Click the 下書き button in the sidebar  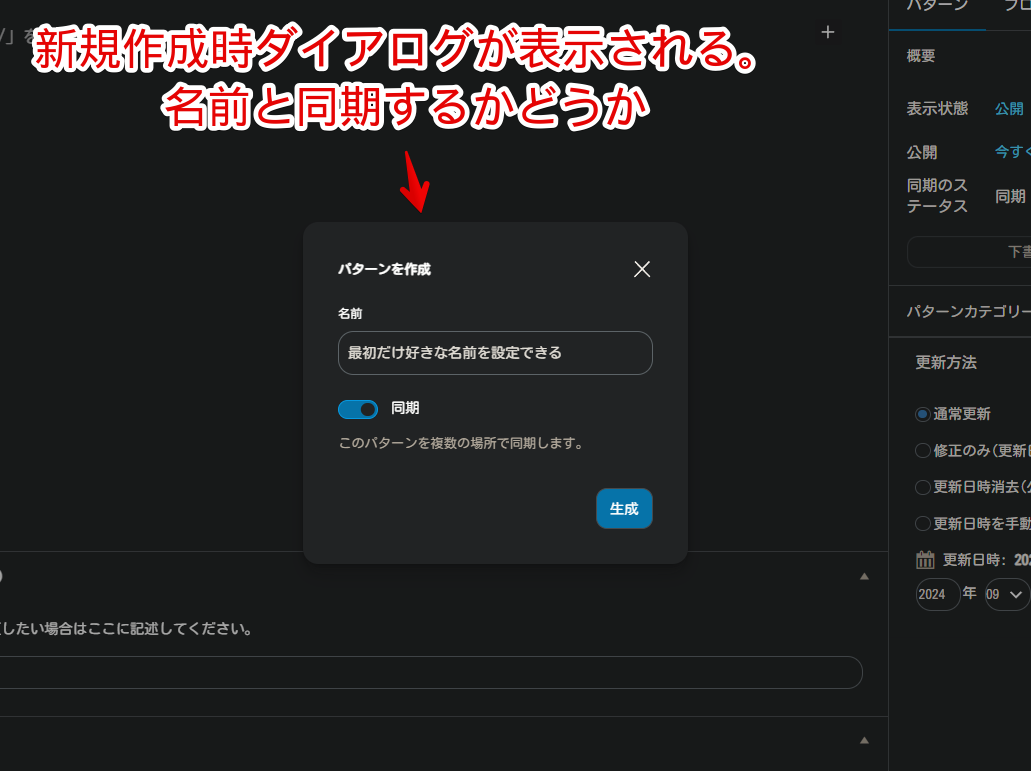[969, 252]
